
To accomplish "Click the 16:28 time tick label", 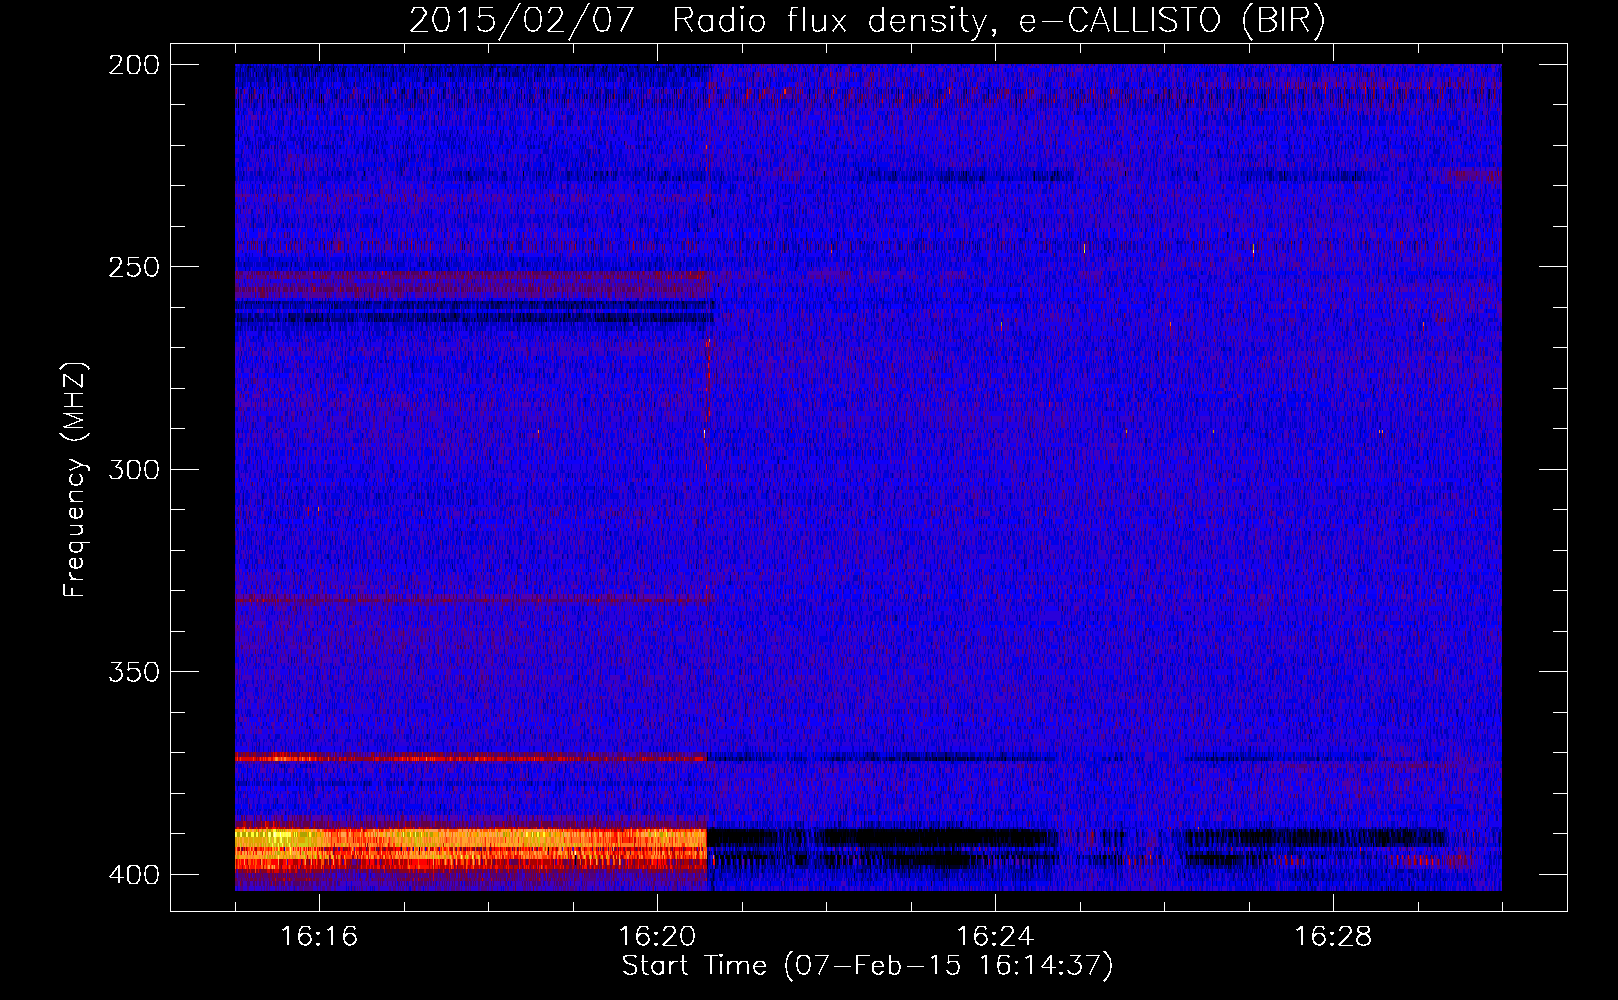I will (1333, 937).
